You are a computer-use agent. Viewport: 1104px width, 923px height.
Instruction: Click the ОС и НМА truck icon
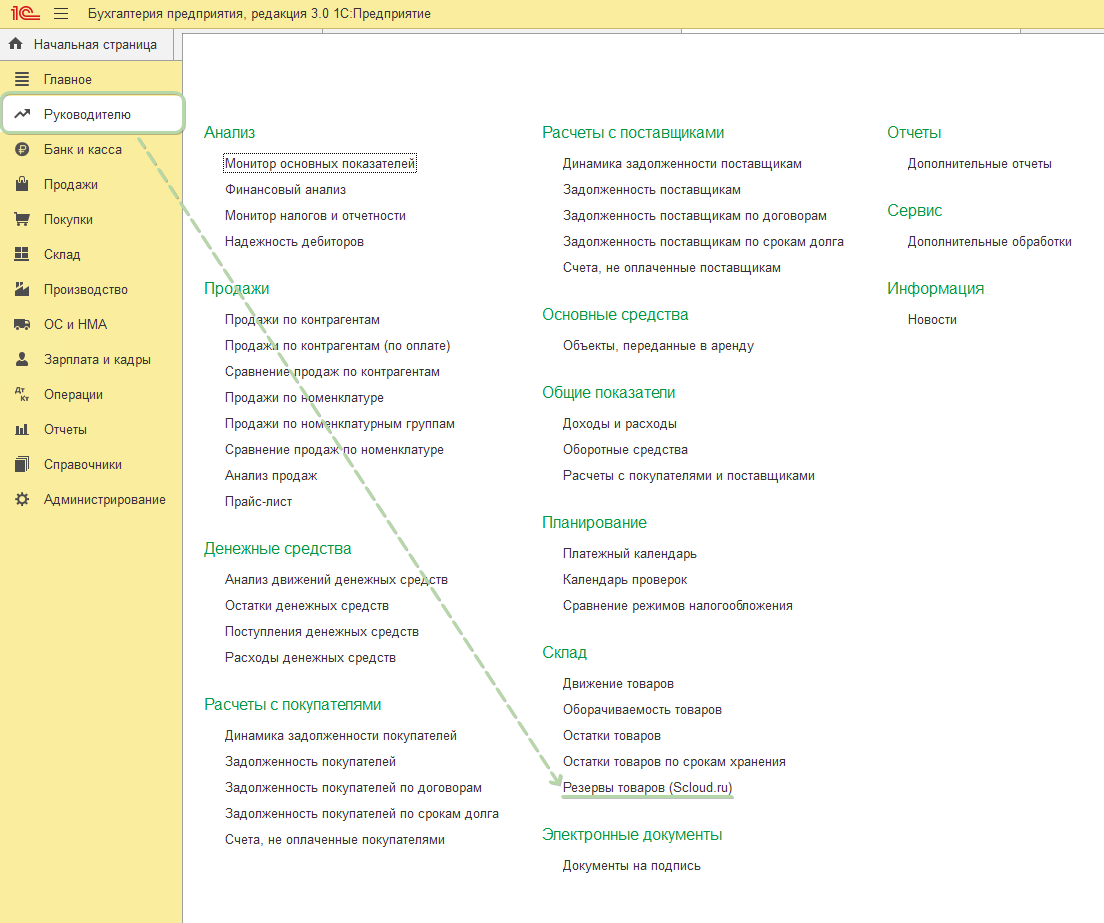[x=23, y=324]
